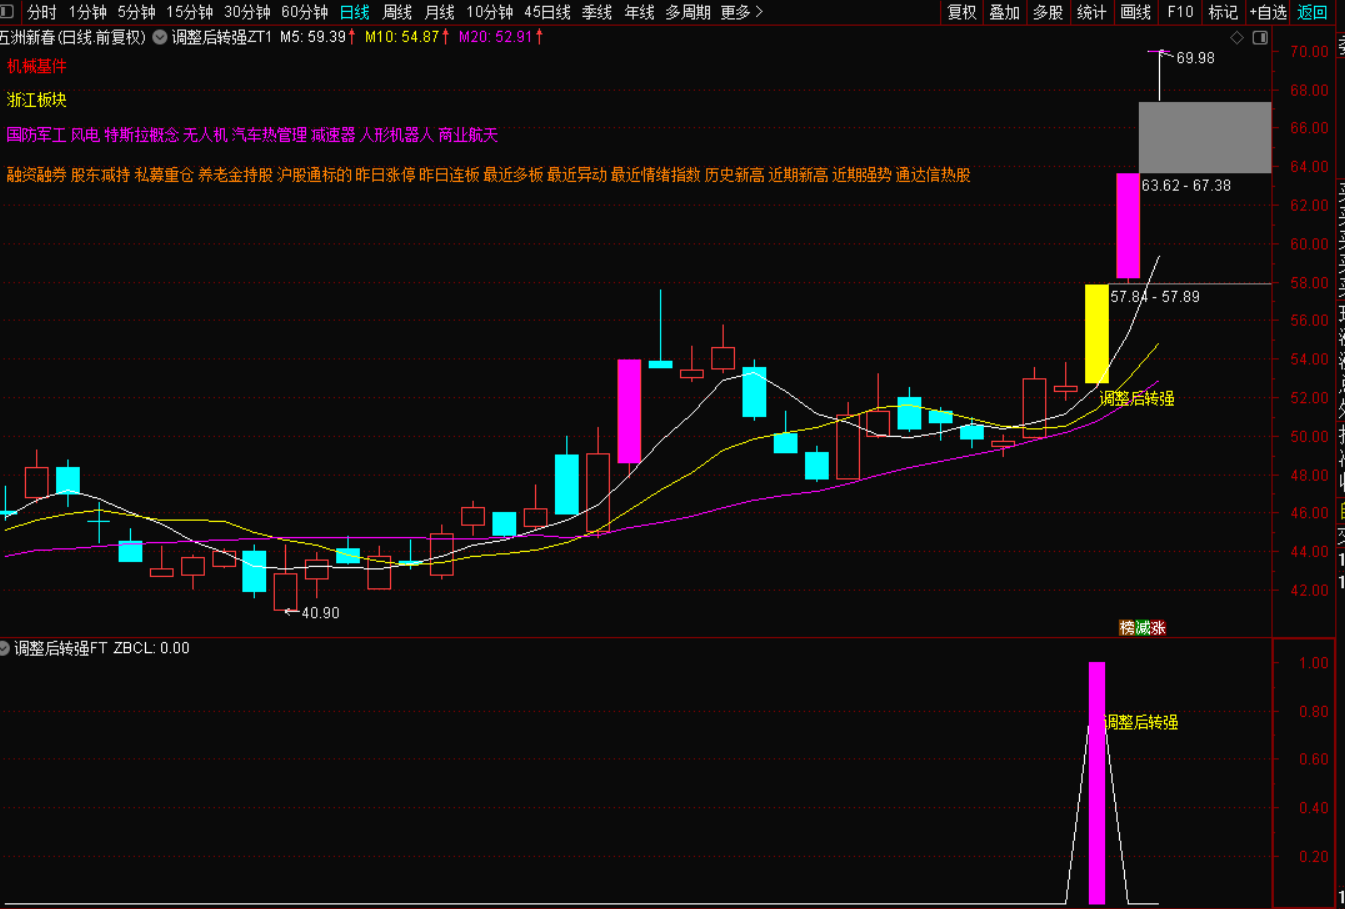
Task: Open the 调整后转强ZT1 indicator dropdown arrow
Action: (160, 37)
